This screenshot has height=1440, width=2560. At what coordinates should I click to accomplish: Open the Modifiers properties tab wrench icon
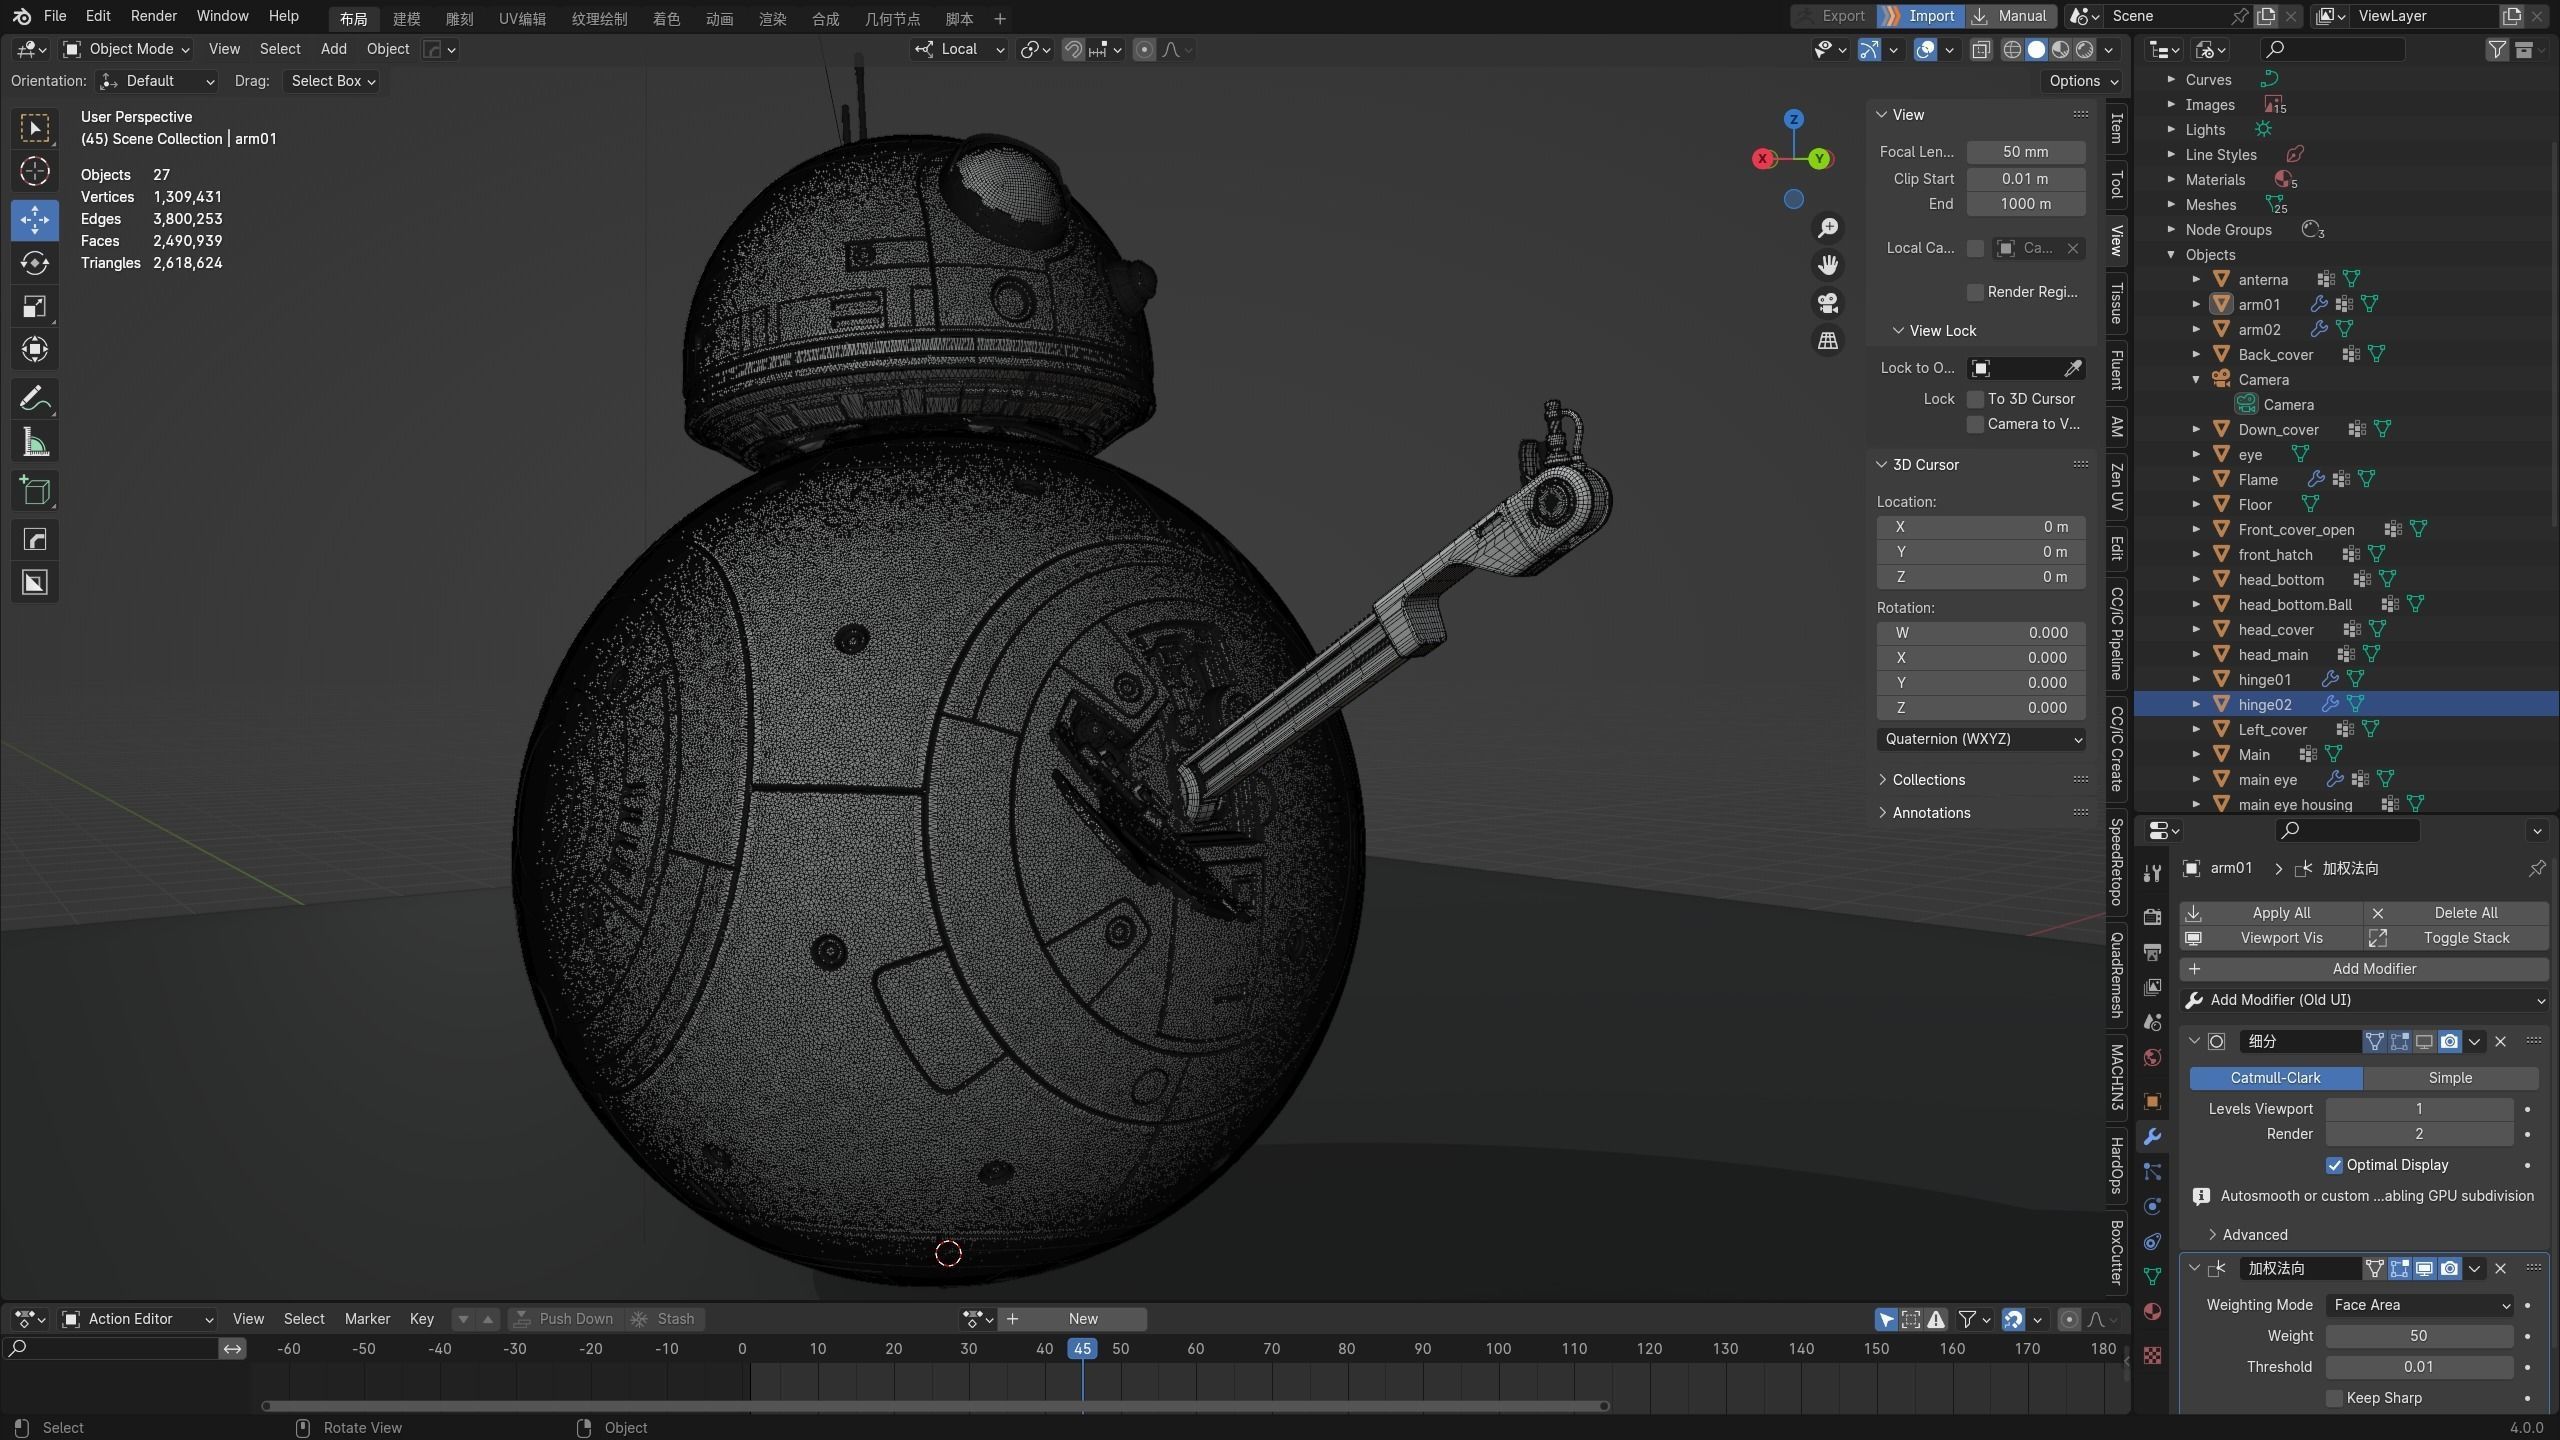(2153, 1137)
